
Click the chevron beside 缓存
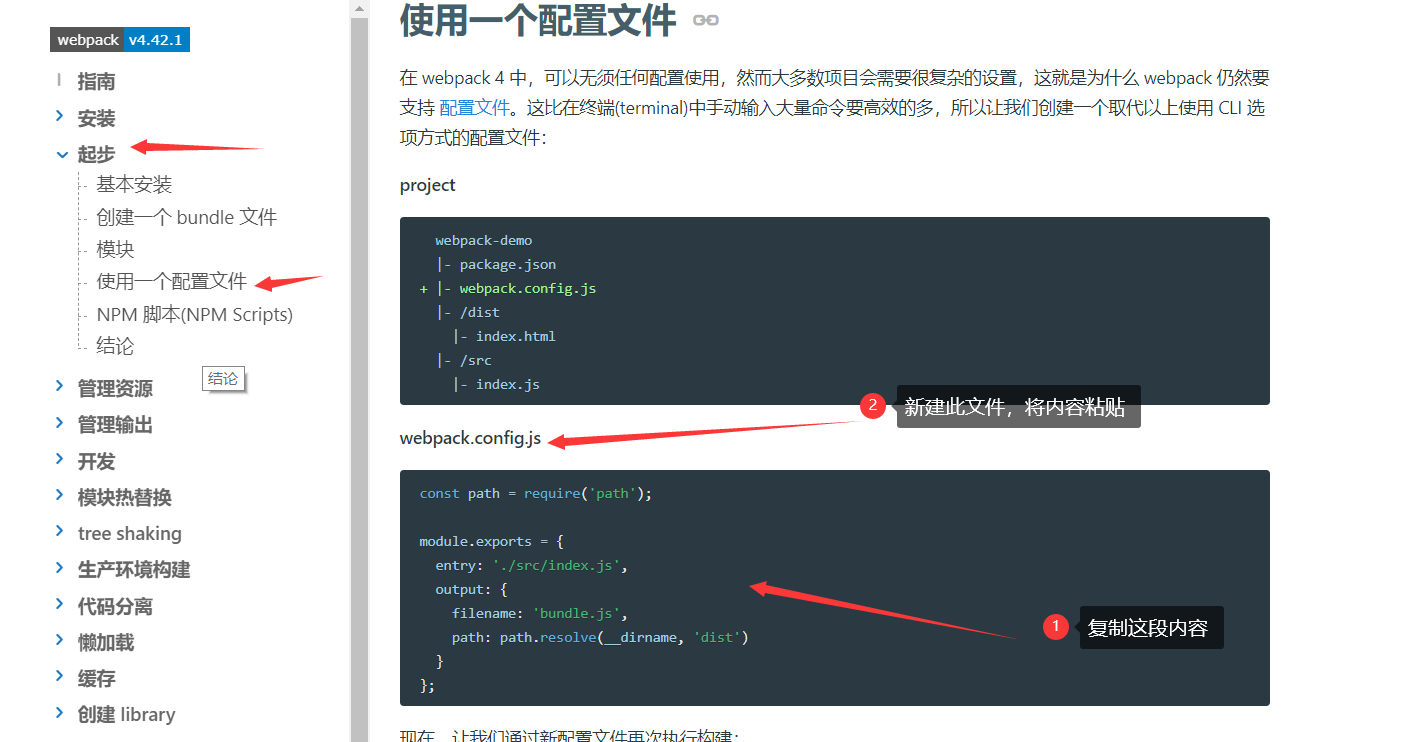pos(59,677)
